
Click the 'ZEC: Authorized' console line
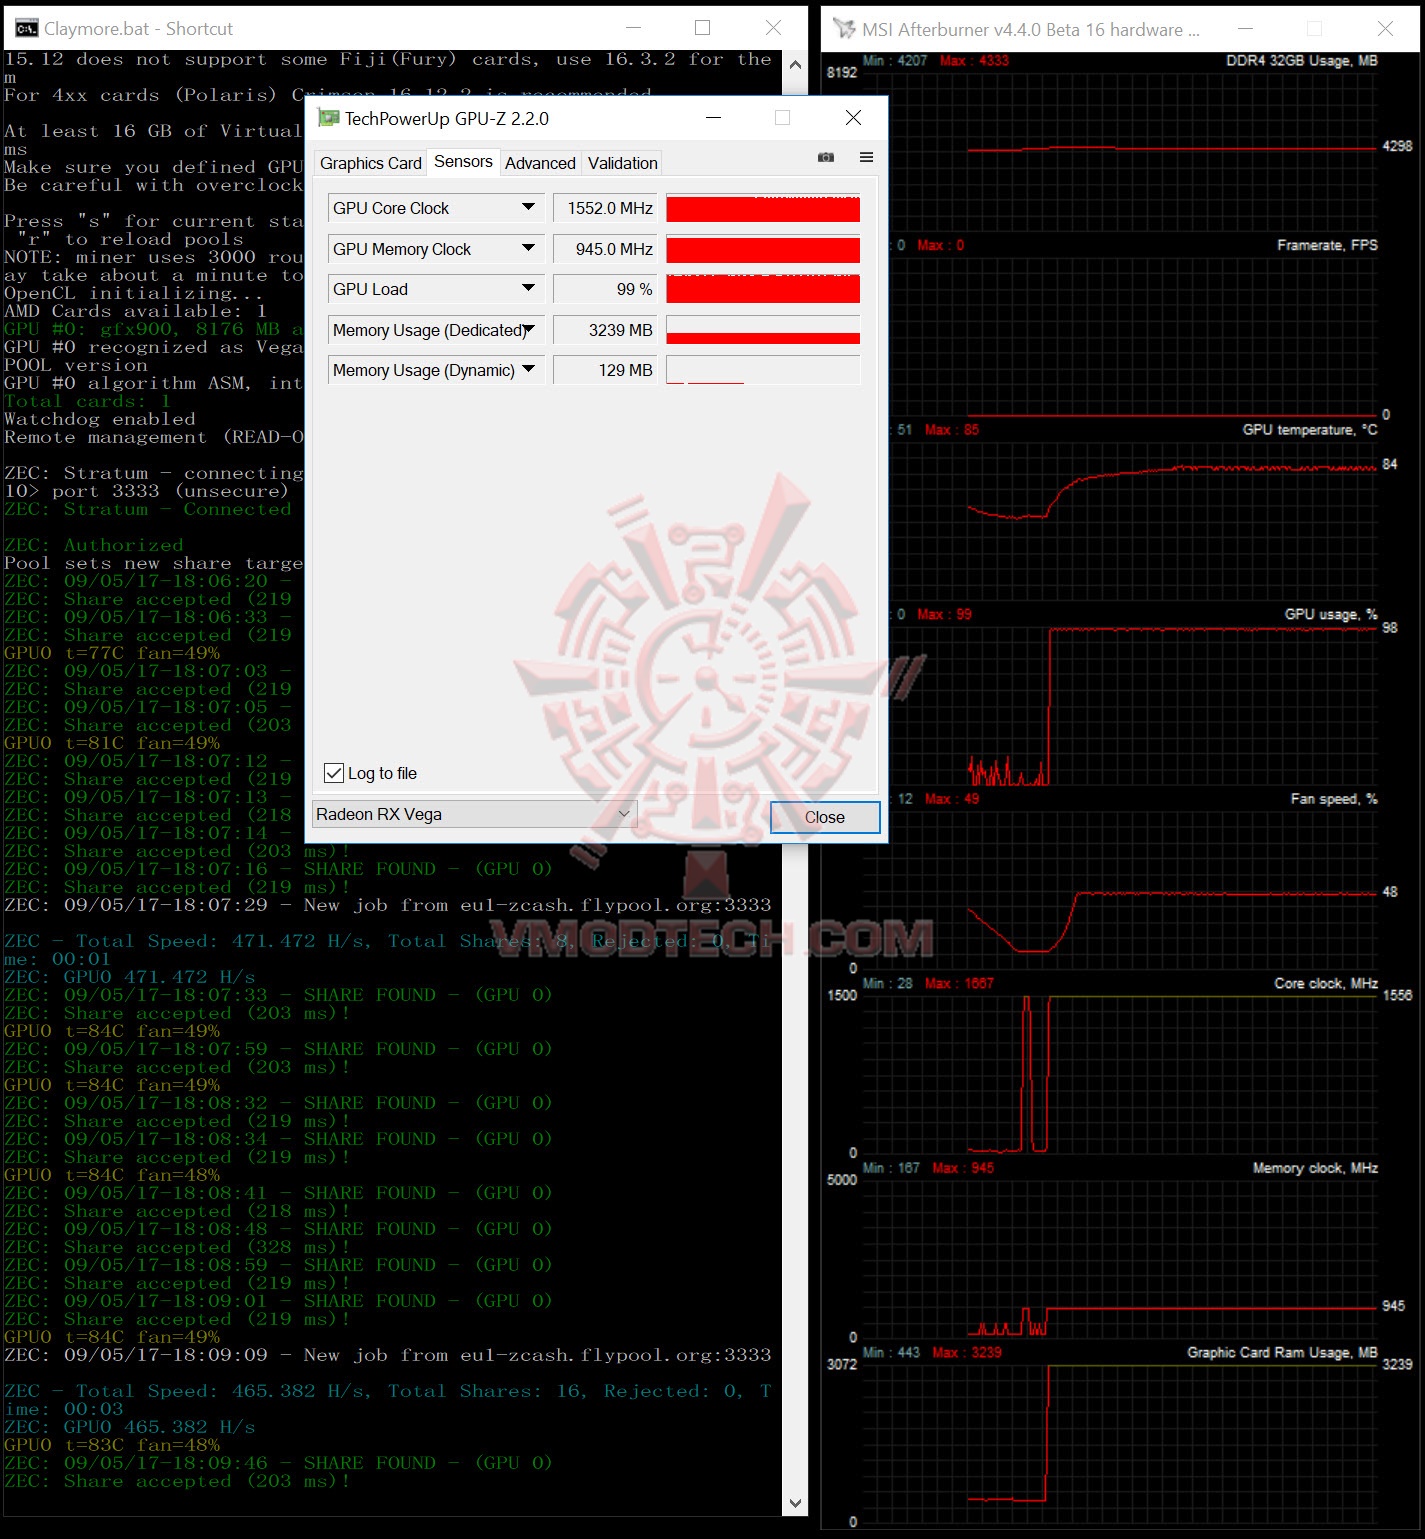coord(94,545)
